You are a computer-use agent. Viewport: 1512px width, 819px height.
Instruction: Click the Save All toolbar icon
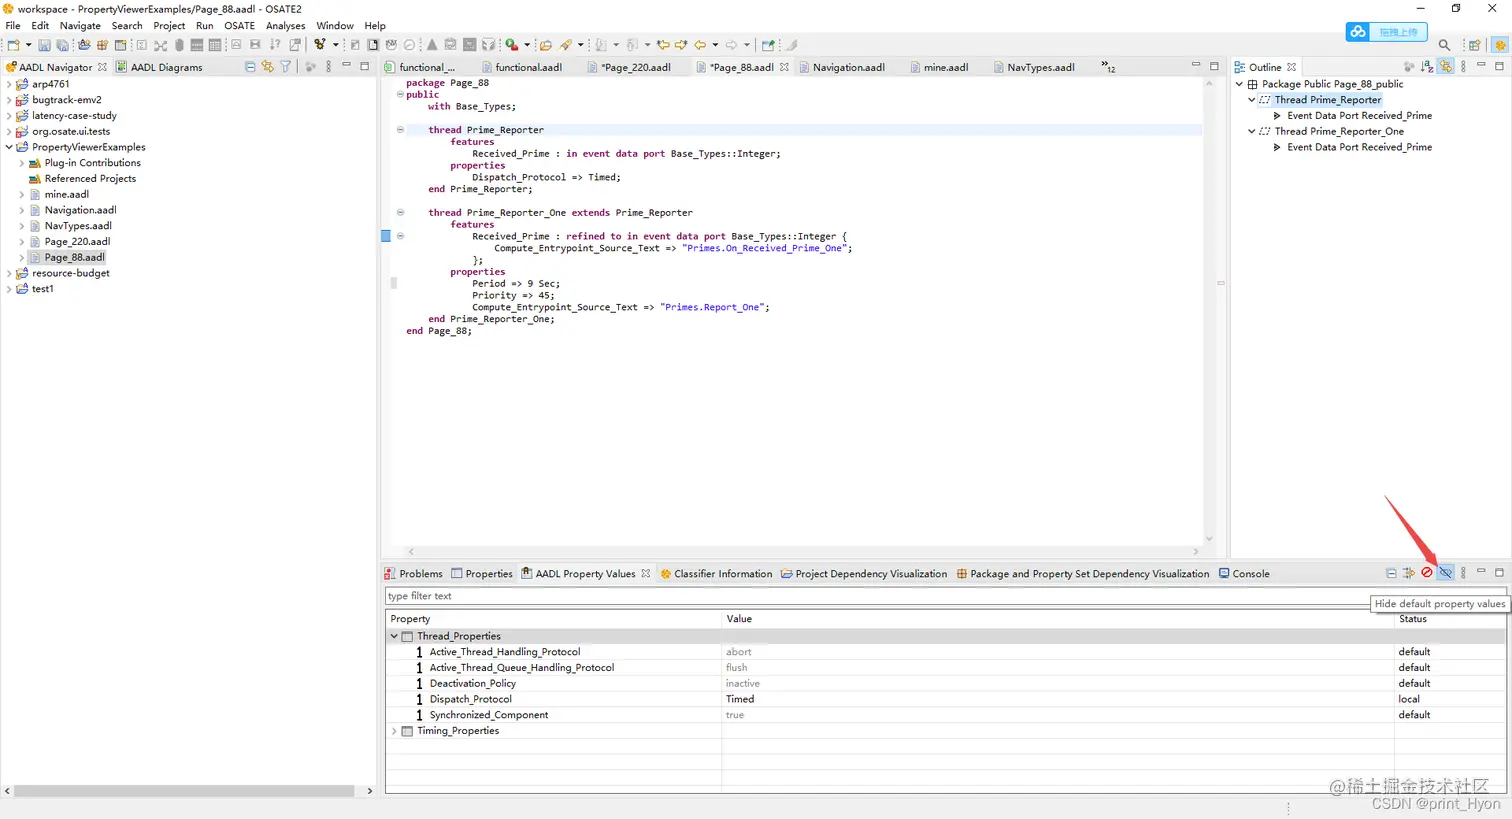[x=63, y=45]
